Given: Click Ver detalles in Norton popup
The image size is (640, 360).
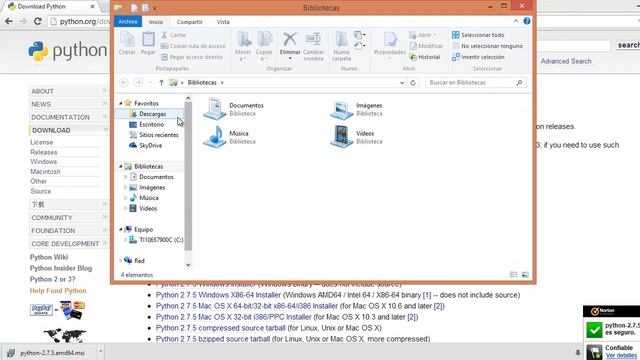Looking at the screenshot, I should click(621, 356).
